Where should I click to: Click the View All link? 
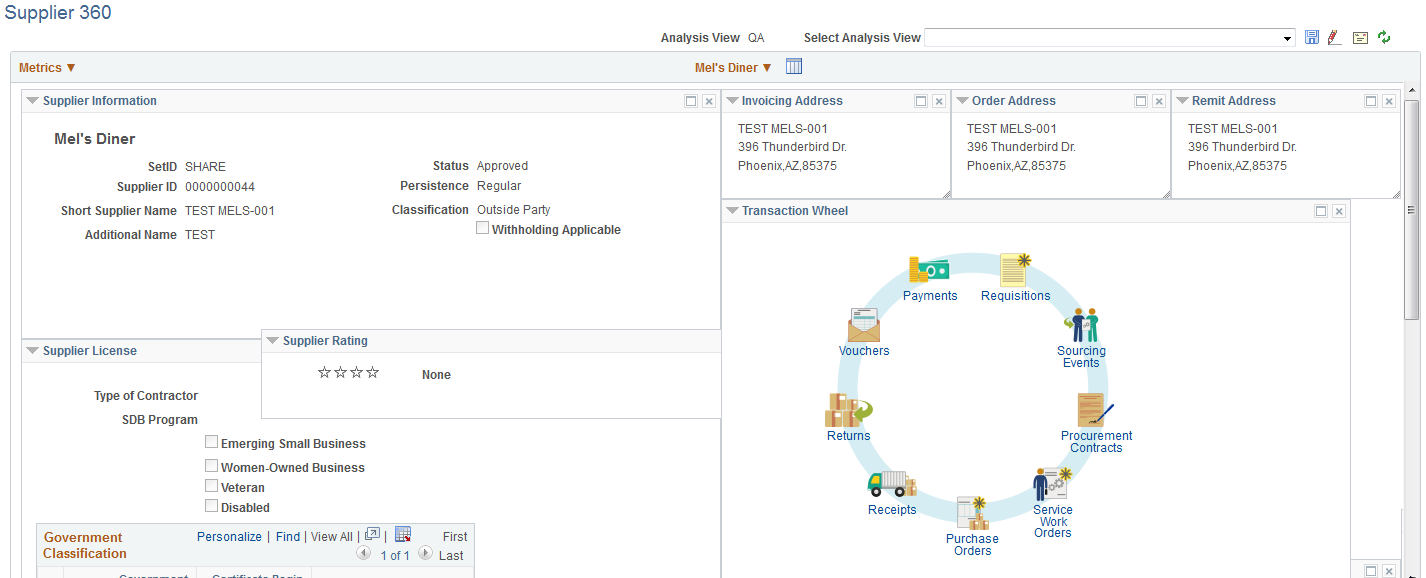pos(331,537)
